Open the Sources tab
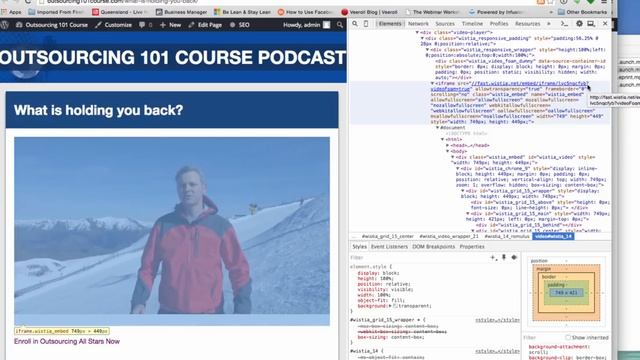The image size is (640, 360). pyautogui.click(x=445, y=24)
